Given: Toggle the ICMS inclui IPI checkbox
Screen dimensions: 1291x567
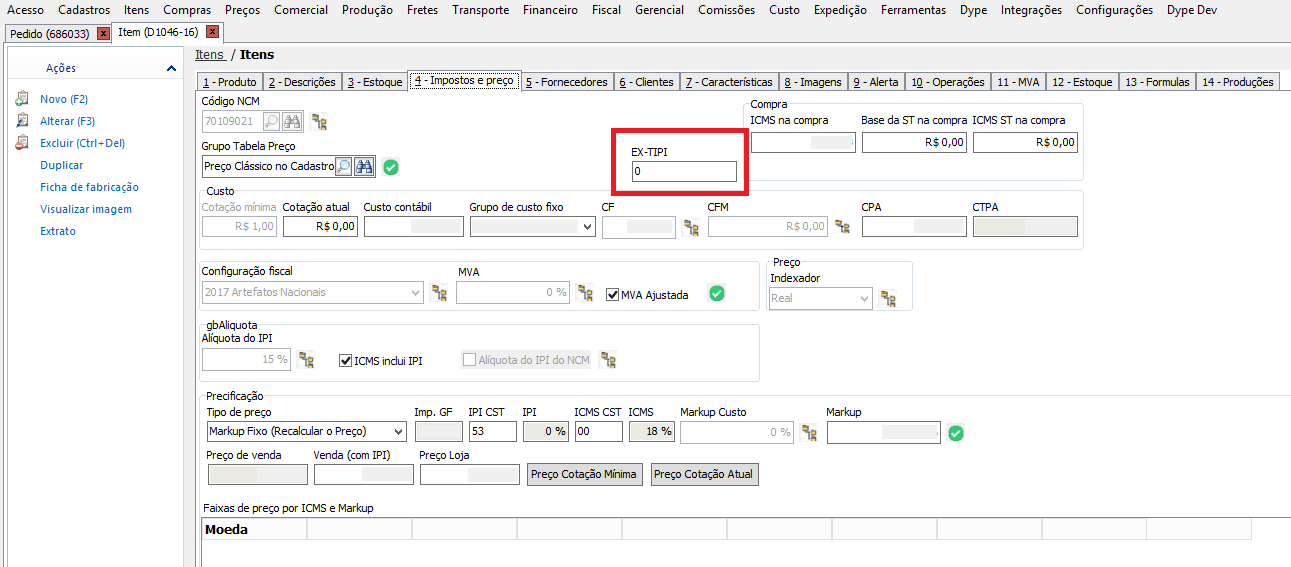Looking at the screenshot, I should coord(346,360).
